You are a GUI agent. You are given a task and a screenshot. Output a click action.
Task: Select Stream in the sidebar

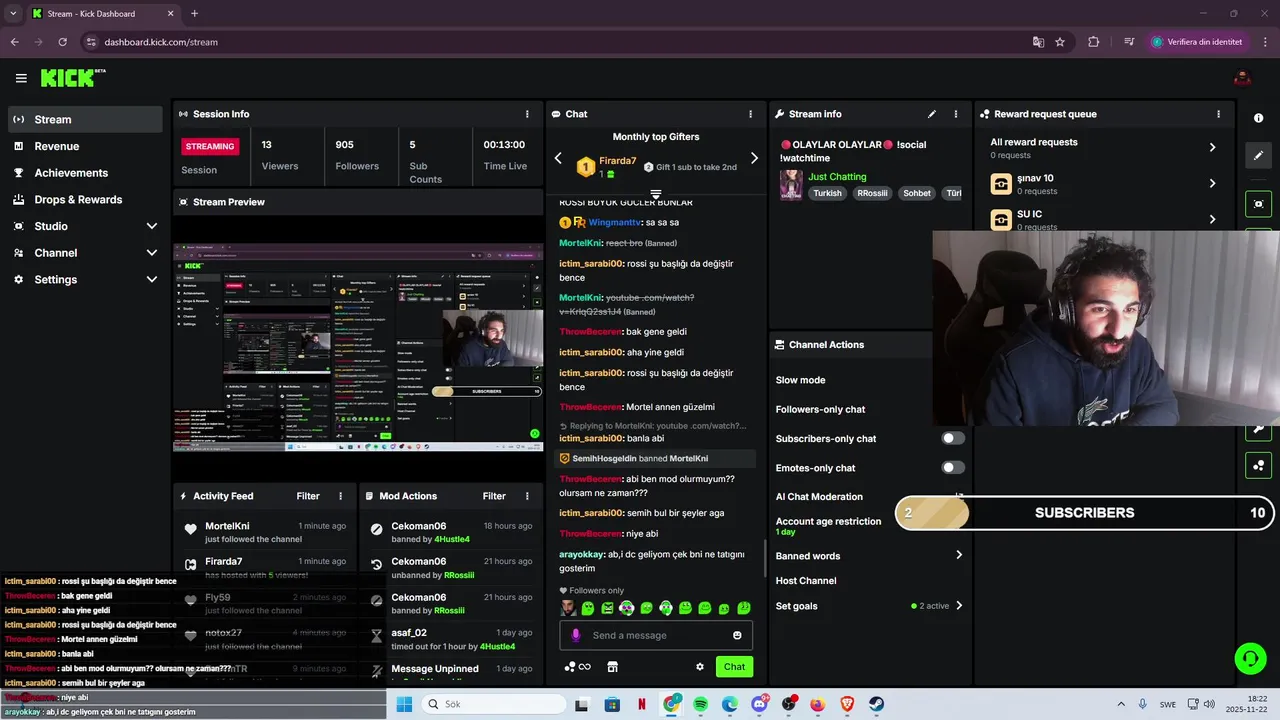pyautogui.click(x=85, y=119)
